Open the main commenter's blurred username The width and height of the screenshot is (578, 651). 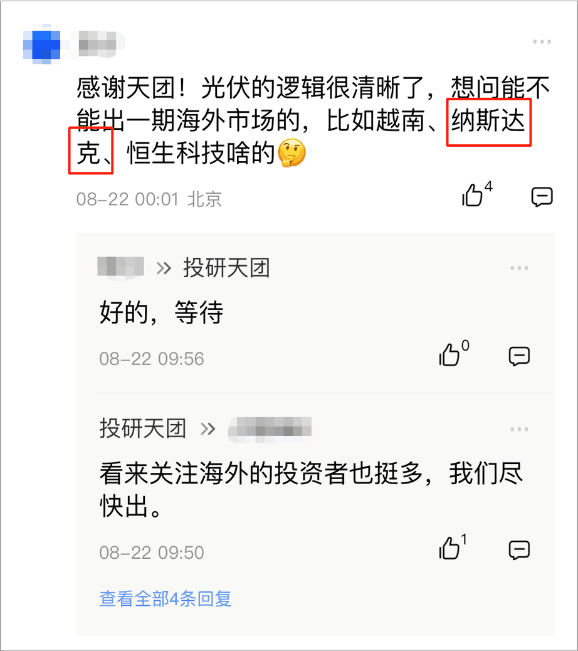coord(98,44)
